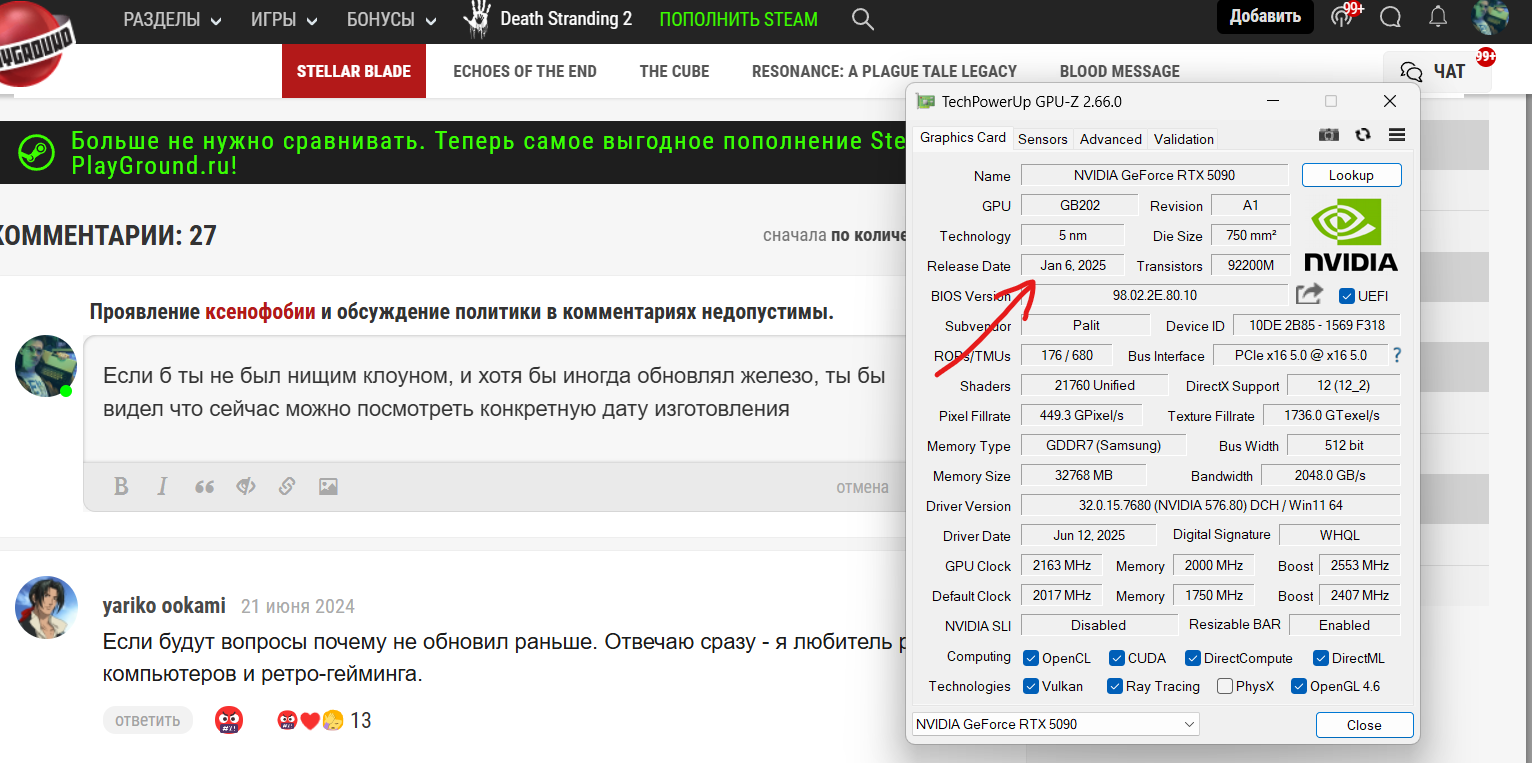This screenshot has height=763, width=1532.
Task: Open the yariko ookami username link
Action: click(164, 606)
